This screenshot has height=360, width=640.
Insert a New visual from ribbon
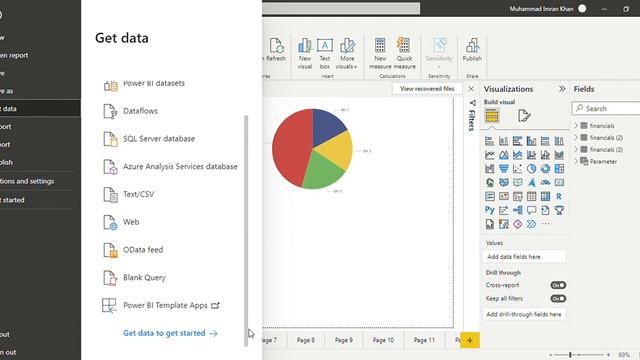304,53
